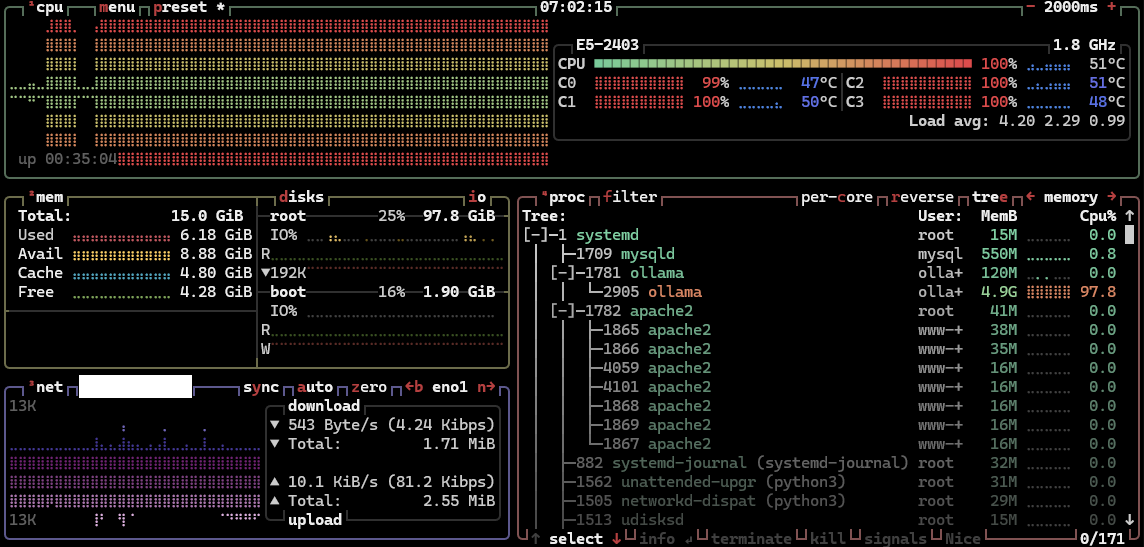
Task: Click the User column header
Action: point(940,216)
